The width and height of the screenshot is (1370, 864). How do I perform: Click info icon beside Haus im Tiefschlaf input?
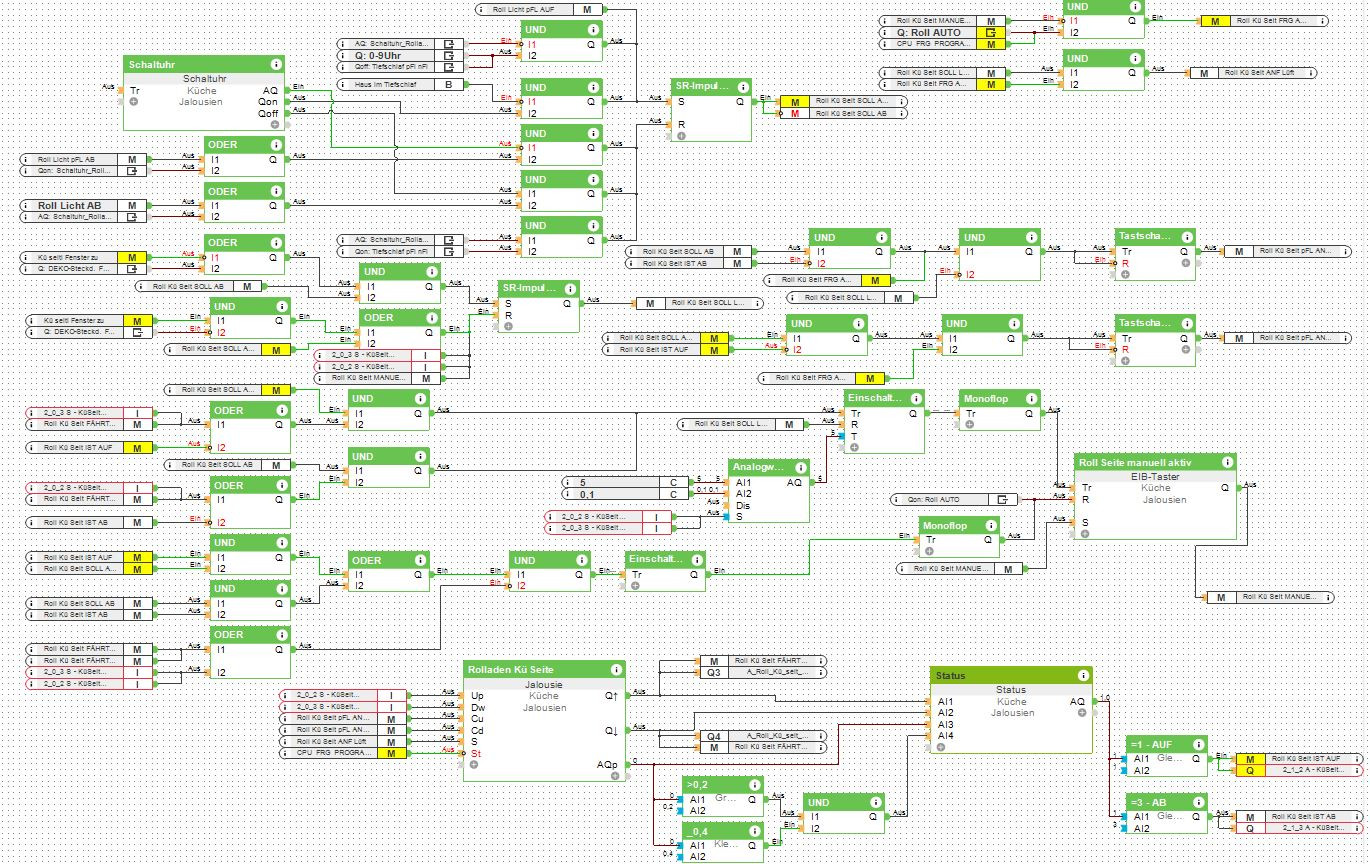[x=345, y=85]
